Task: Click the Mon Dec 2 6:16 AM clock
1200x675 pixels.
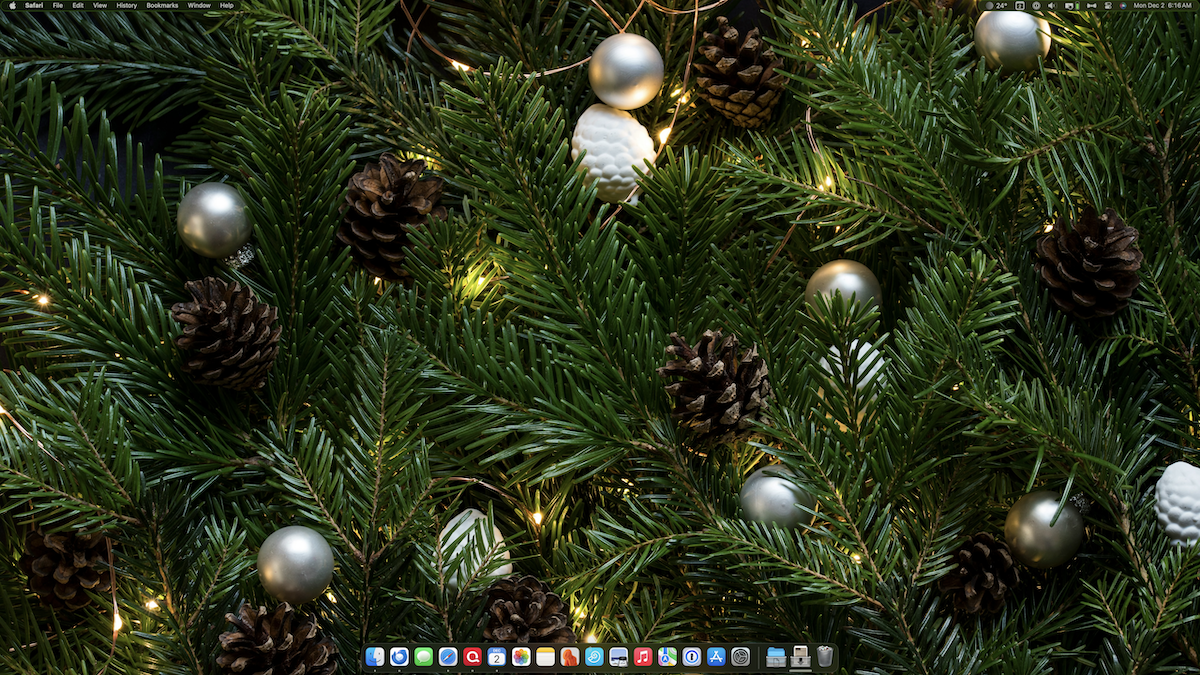Action: (1163, 5)
